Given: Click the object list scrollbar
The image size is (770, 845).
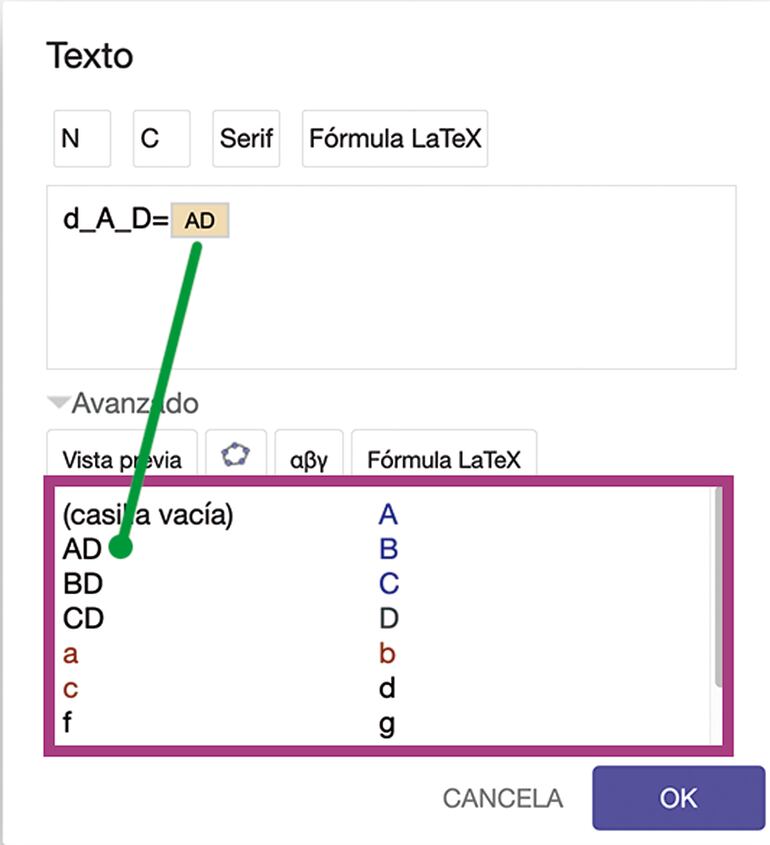Looking at the screenshot, I should pos(717,590).
